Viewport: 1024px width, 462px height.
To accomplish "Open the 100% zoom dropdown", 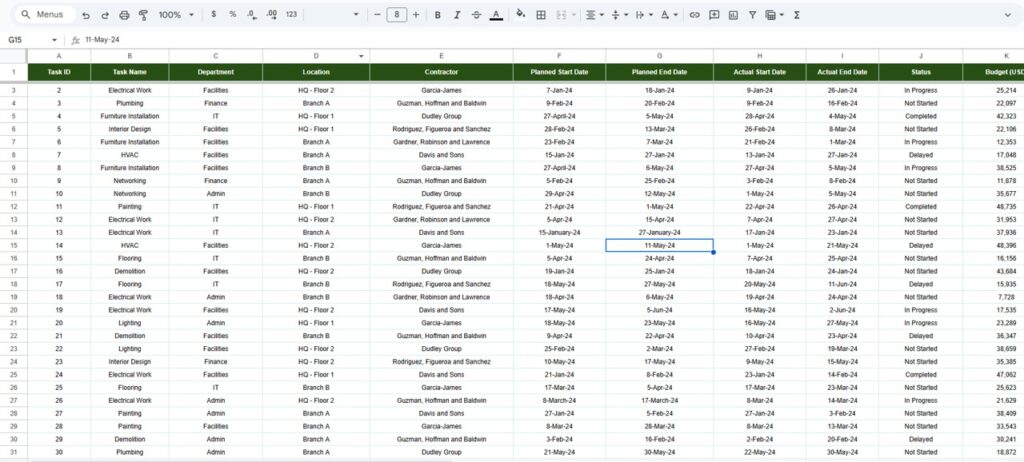I will click(176, 14).
